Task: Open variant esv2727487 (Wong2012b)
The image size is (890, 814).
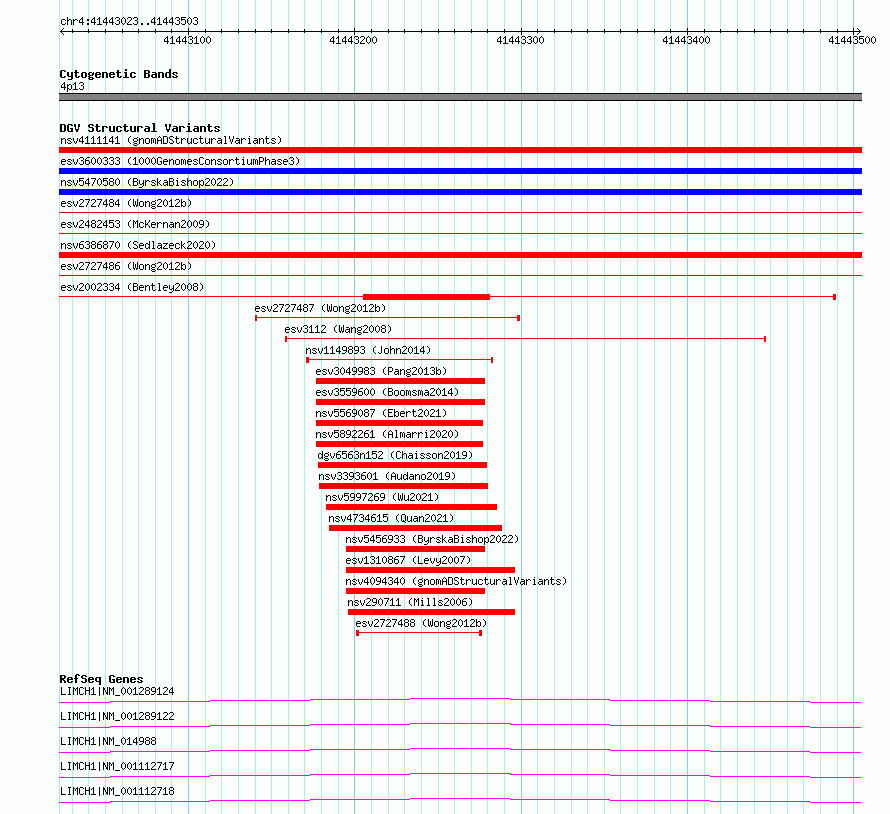Action: coord(320,308)
